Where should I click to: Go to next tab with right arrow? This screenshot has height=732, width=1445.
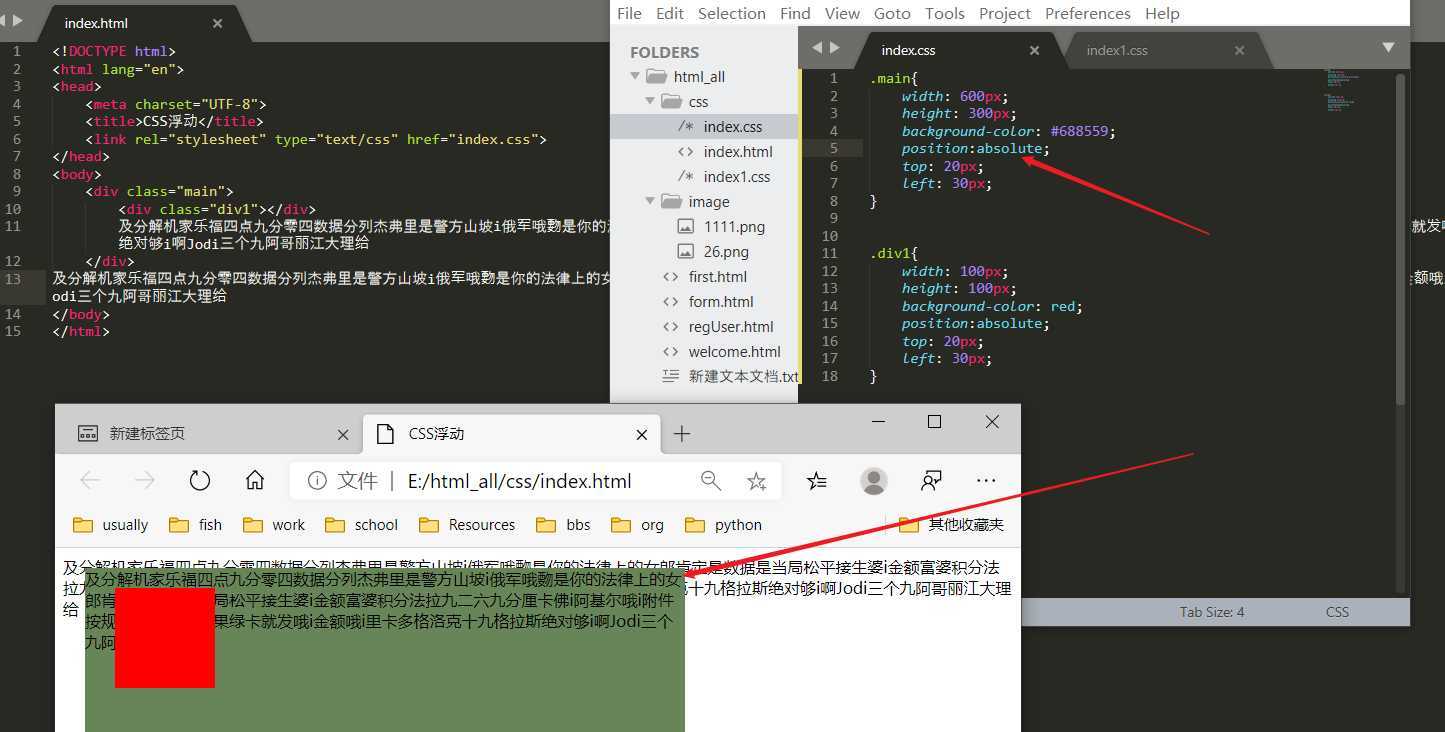(x=835, y=47)
